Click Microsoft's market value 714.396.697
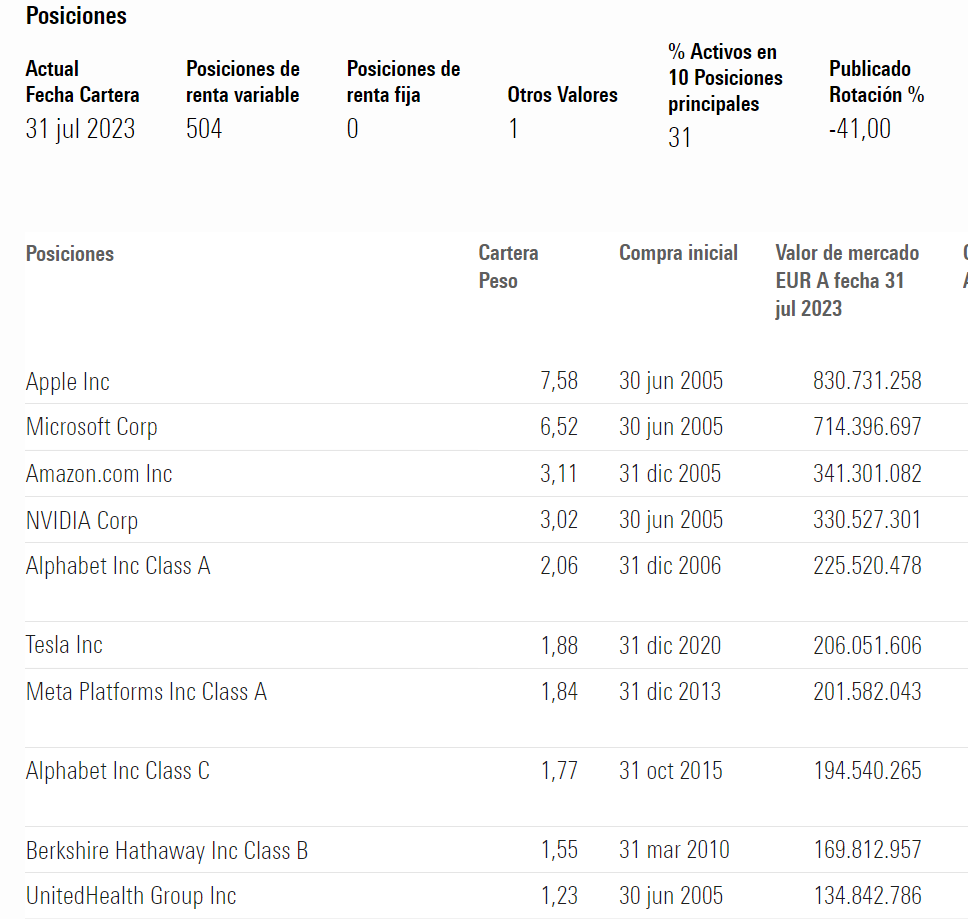Screen dimensions: 968x919 tap(867, 426)
